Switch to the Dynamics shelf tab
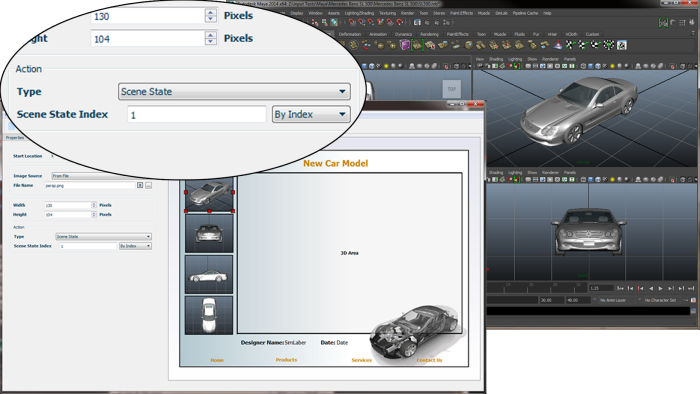Viewport: 700px width, 394px height. [x=403, y=34]
